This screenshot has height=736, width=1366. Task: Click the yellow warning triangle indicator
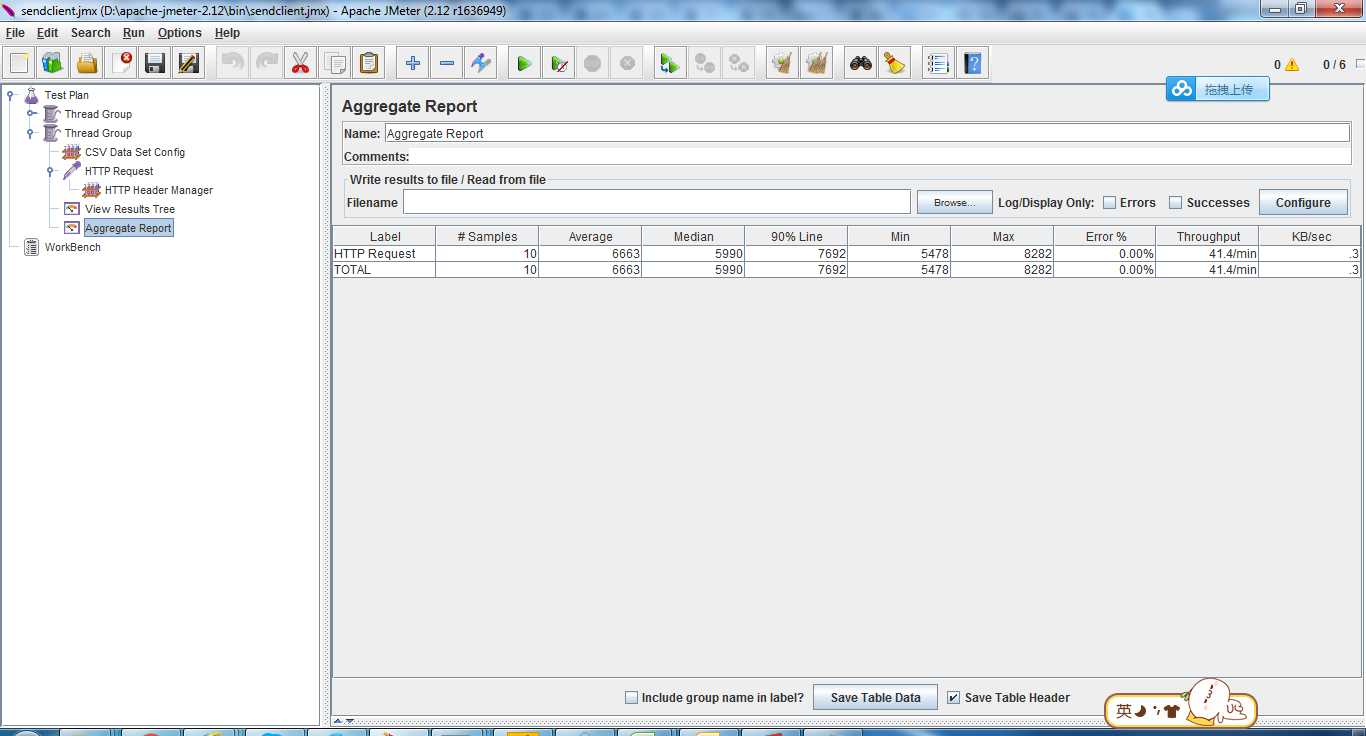pos(1292,65)
